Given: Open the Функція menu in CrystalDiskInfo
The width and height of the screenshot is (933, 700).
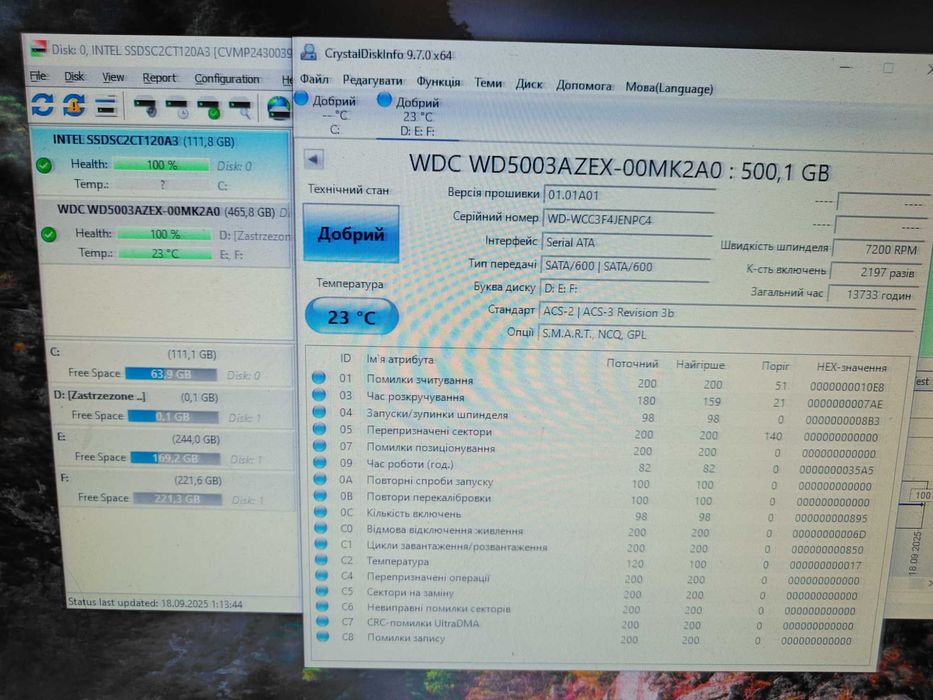Looking at the screenshot, I should point(438,82).
